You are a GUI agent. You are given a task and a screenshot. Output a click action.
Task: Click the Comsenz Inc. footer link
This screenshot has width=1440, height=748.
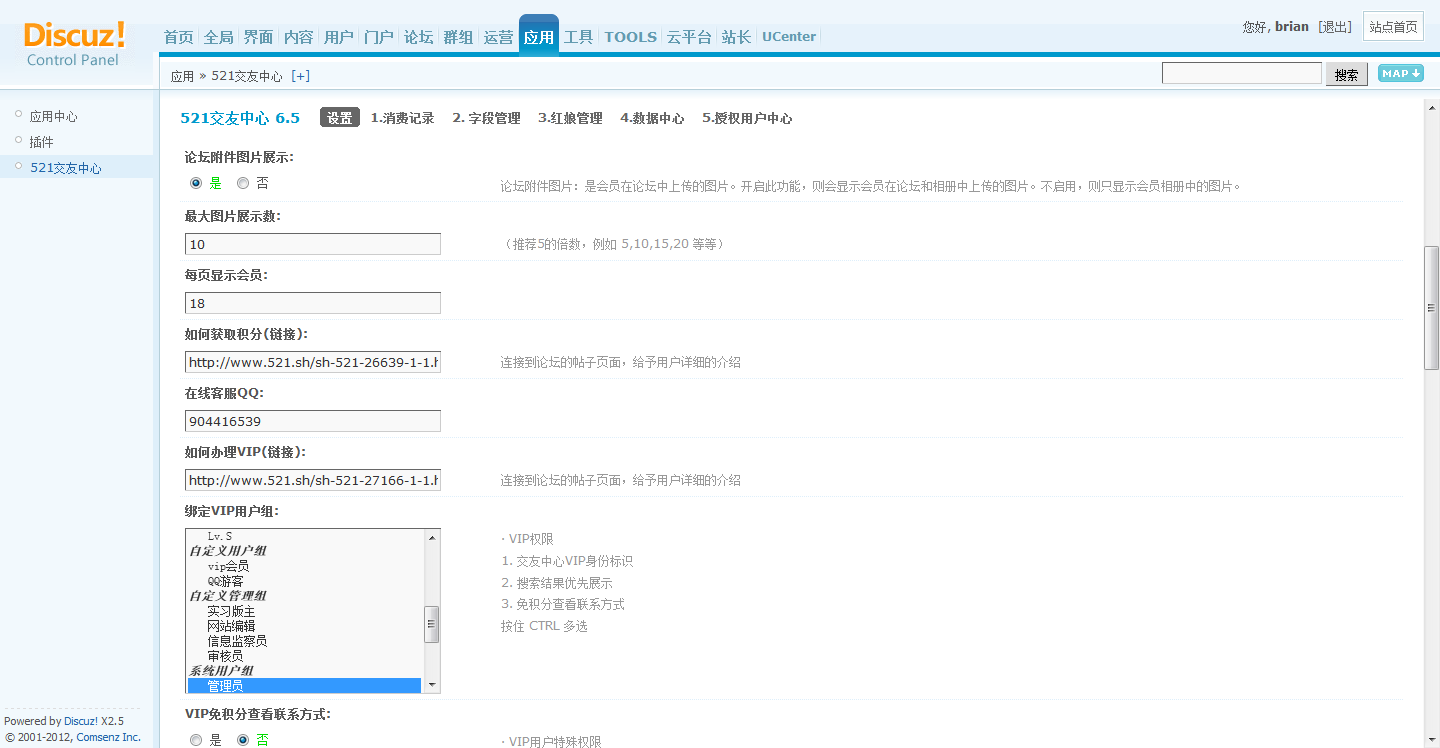point(108,737)
